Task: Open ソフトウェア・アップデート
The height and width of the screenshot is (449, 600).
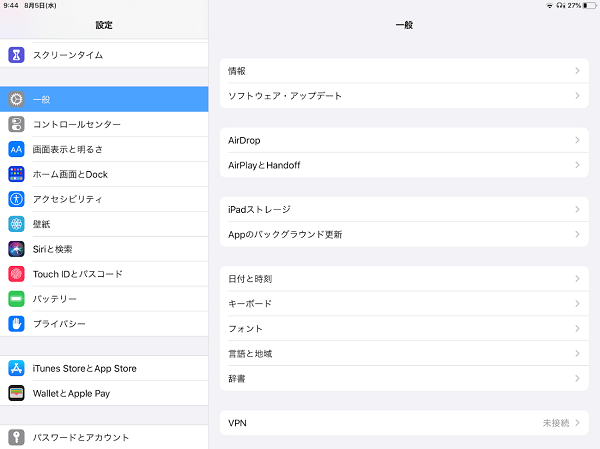Action: 404,96
